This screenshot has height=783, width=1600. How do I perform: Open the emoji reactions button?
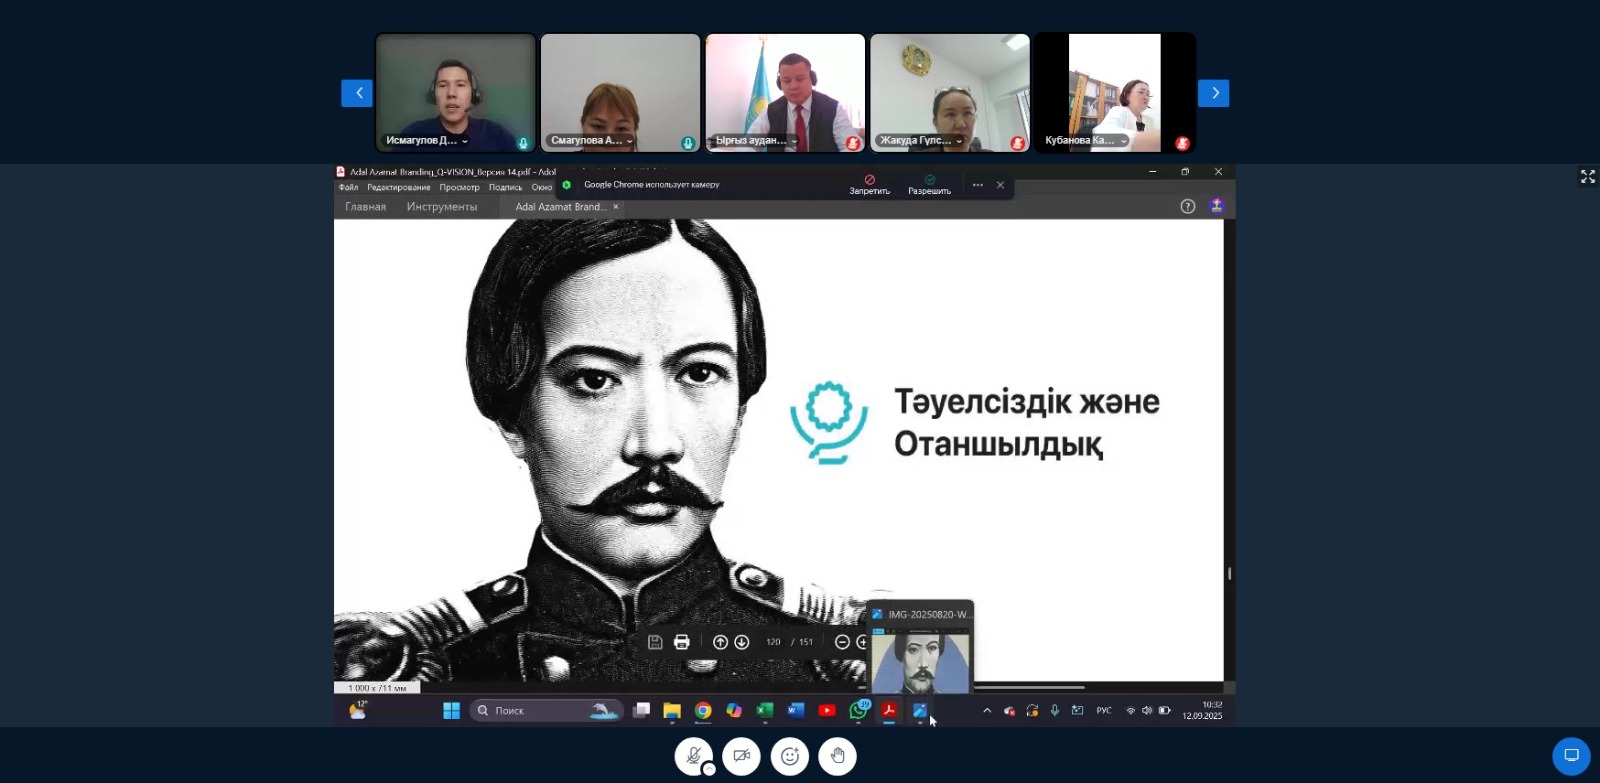tap(790, 756)
